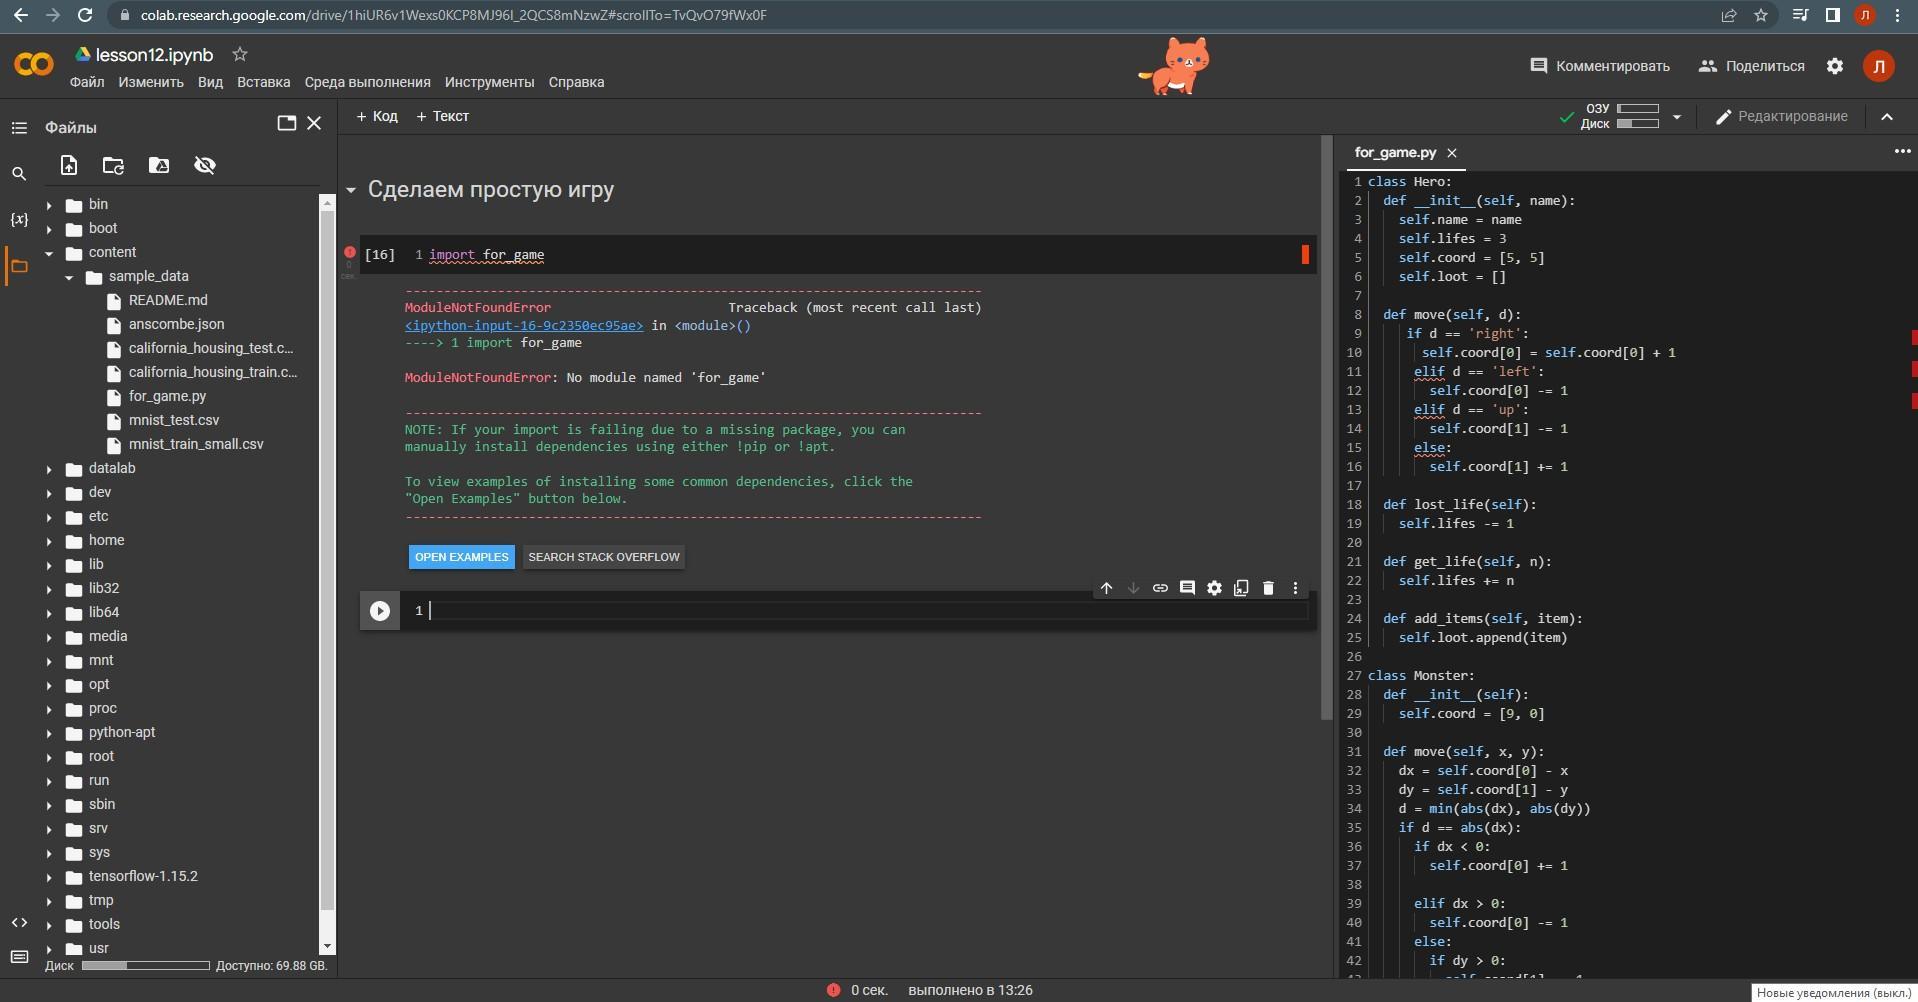This screenshot has height=1002, width=1918.
Task: Open the variables inspector {x} in sidebar
Action: 19,219
